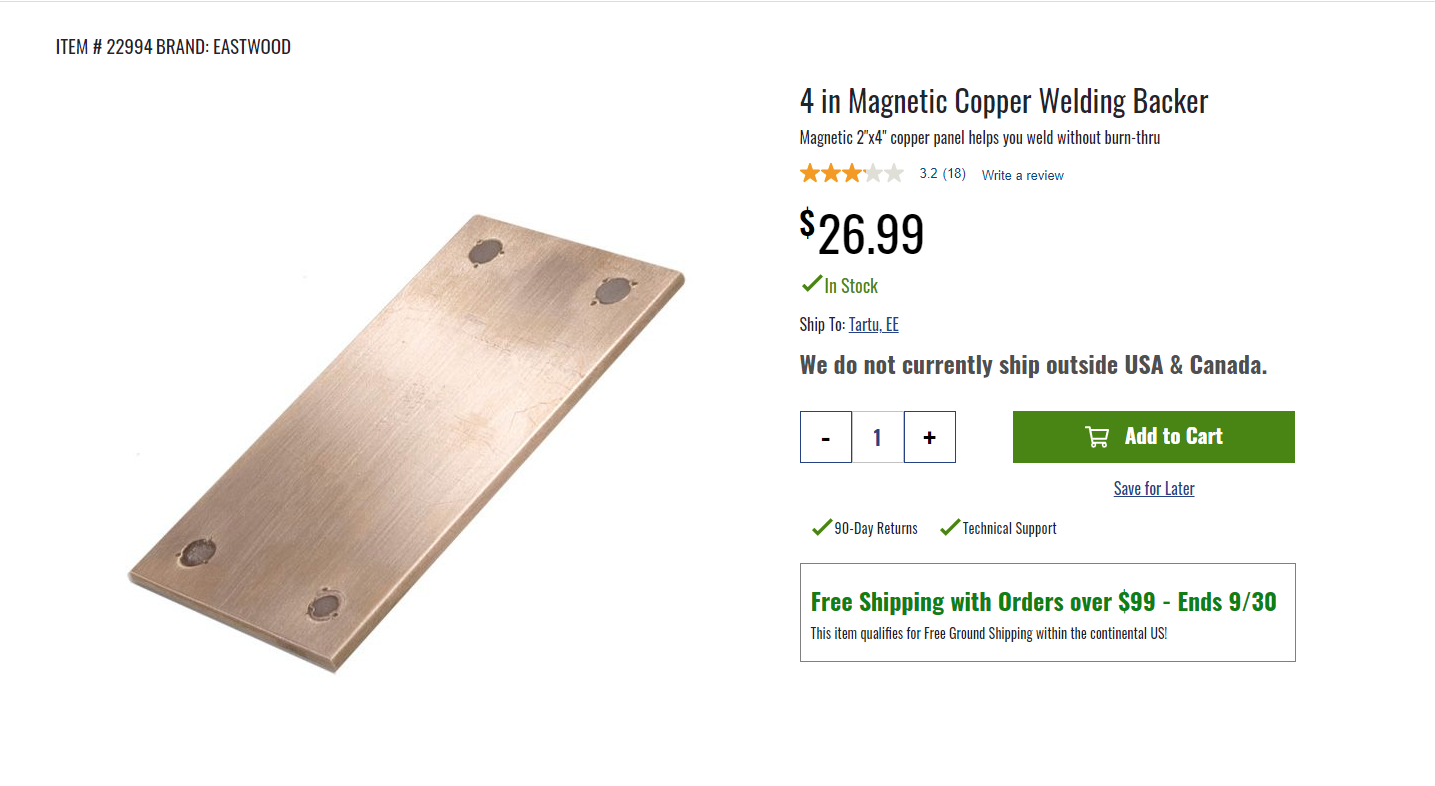Click the Free Shipping with Orders over $99 heading

(1043, 602)
